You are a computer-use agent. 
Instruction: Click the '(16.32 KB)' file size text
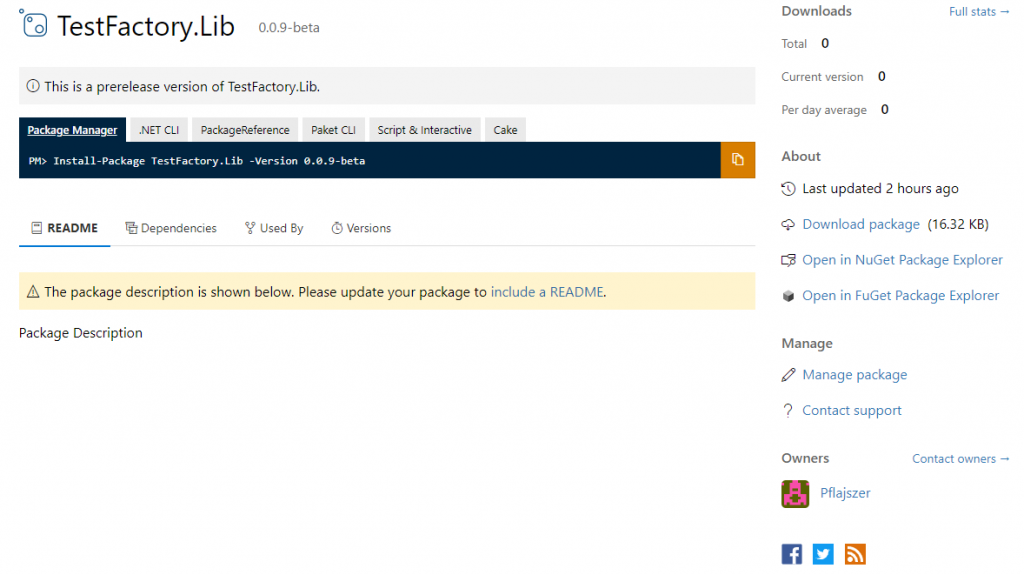pos(958,225)
